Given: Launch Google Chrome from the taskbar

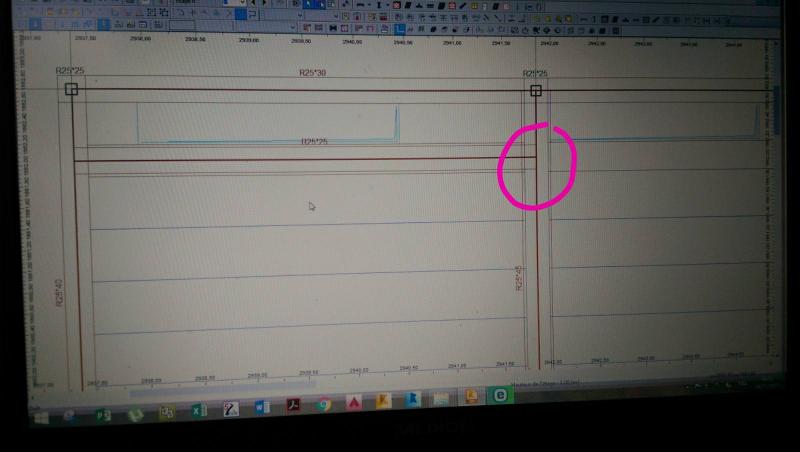Looking at the screenshot, I should [x=323, y=404].
